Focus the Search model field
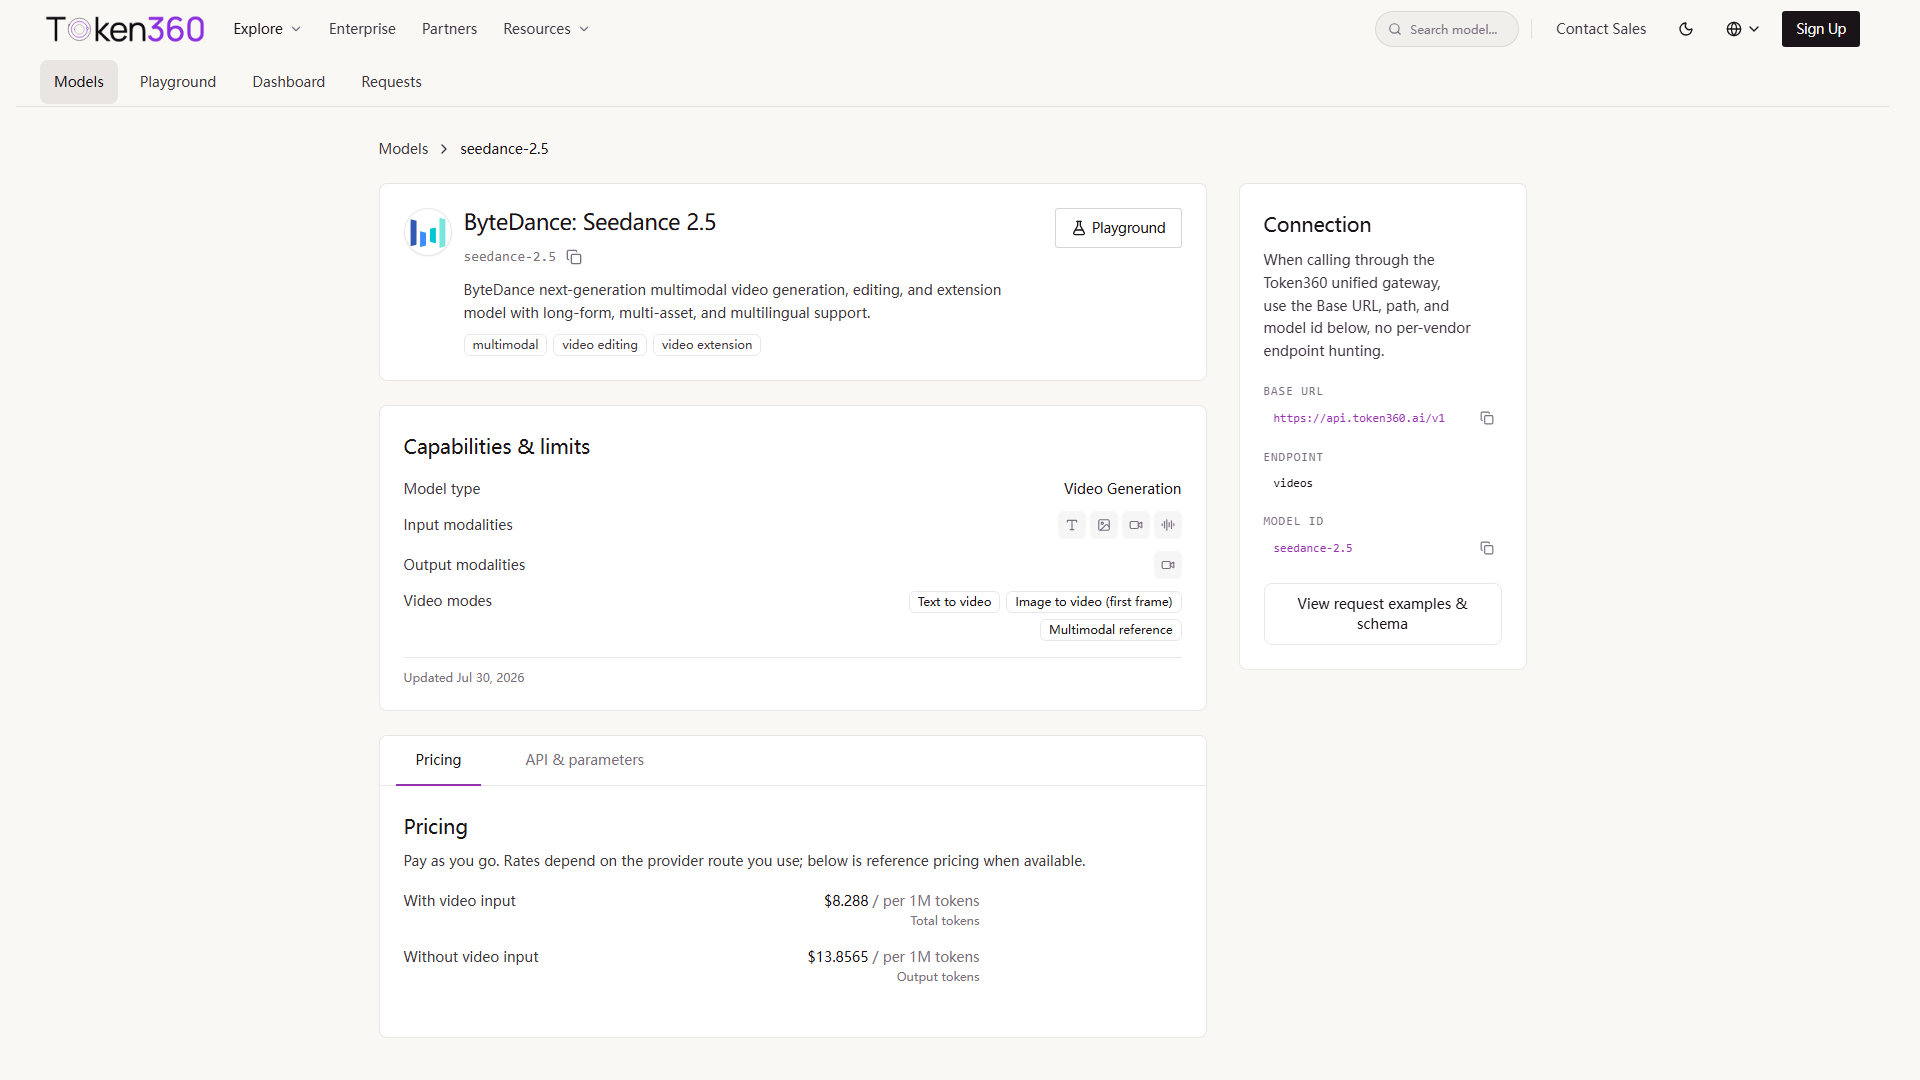The image size is (1920, 1080). tap(1446, 29)
